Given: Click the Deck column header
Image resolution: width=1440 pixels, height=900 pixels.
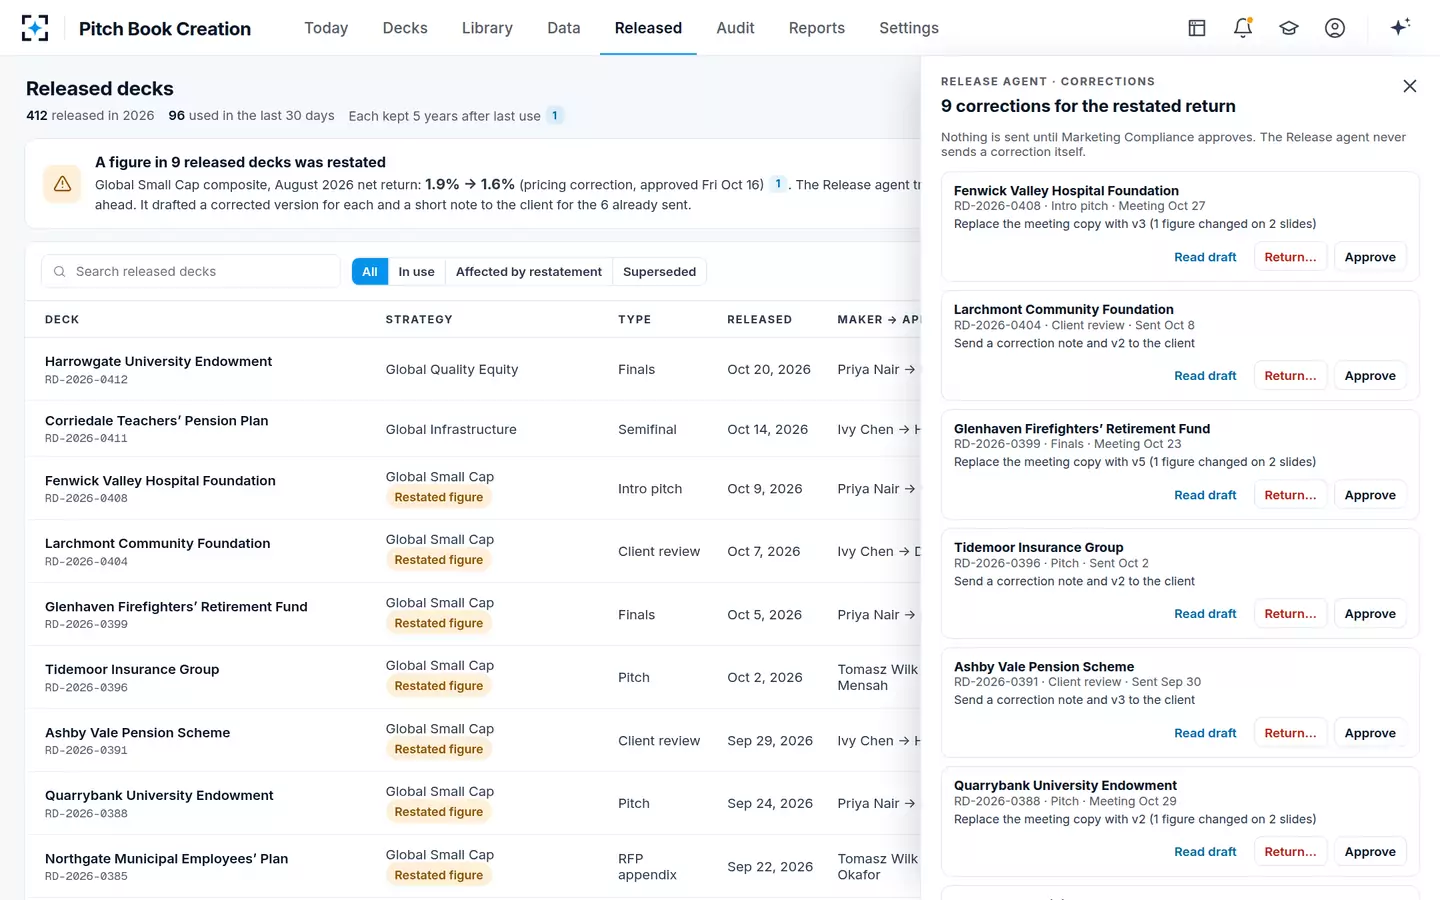Looking at the screenshot, I should pyautogui.click(x=62, y=320).
